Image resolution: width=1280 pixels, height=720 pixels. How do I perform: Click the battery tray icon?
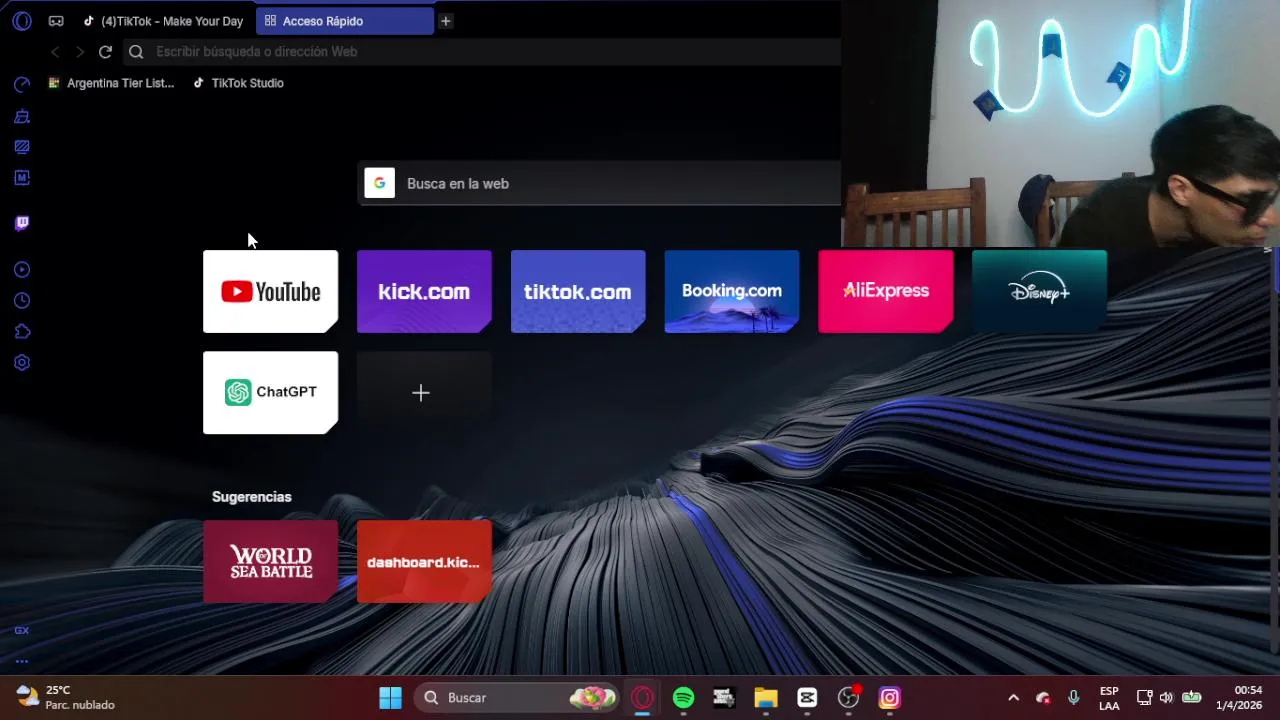[1191, 698]
